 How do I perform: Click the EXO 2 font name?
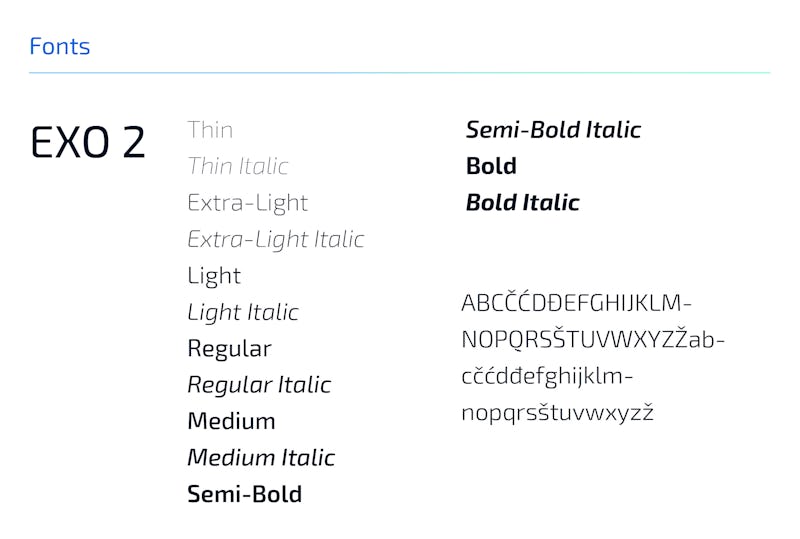coord(88,143)
